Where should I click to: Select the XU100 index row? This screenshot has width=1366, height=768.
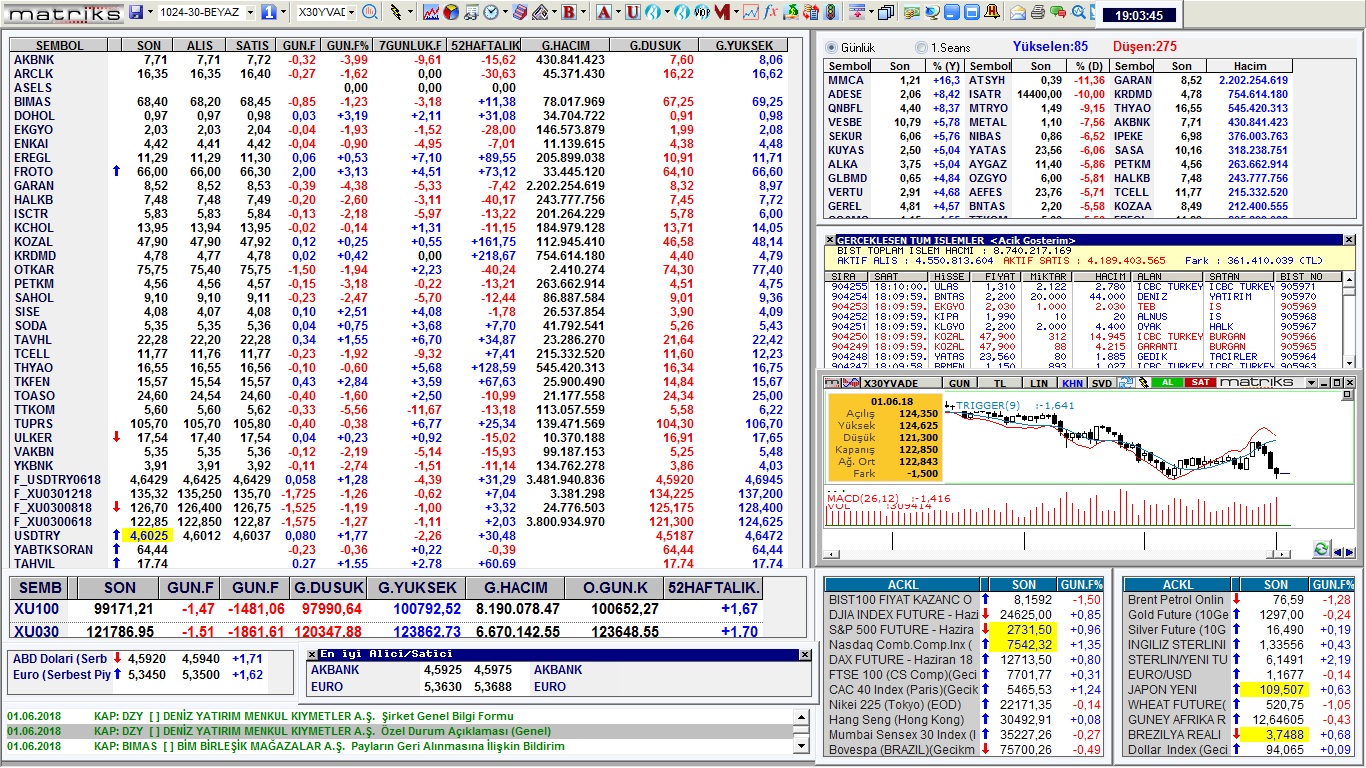click(386, 609)
